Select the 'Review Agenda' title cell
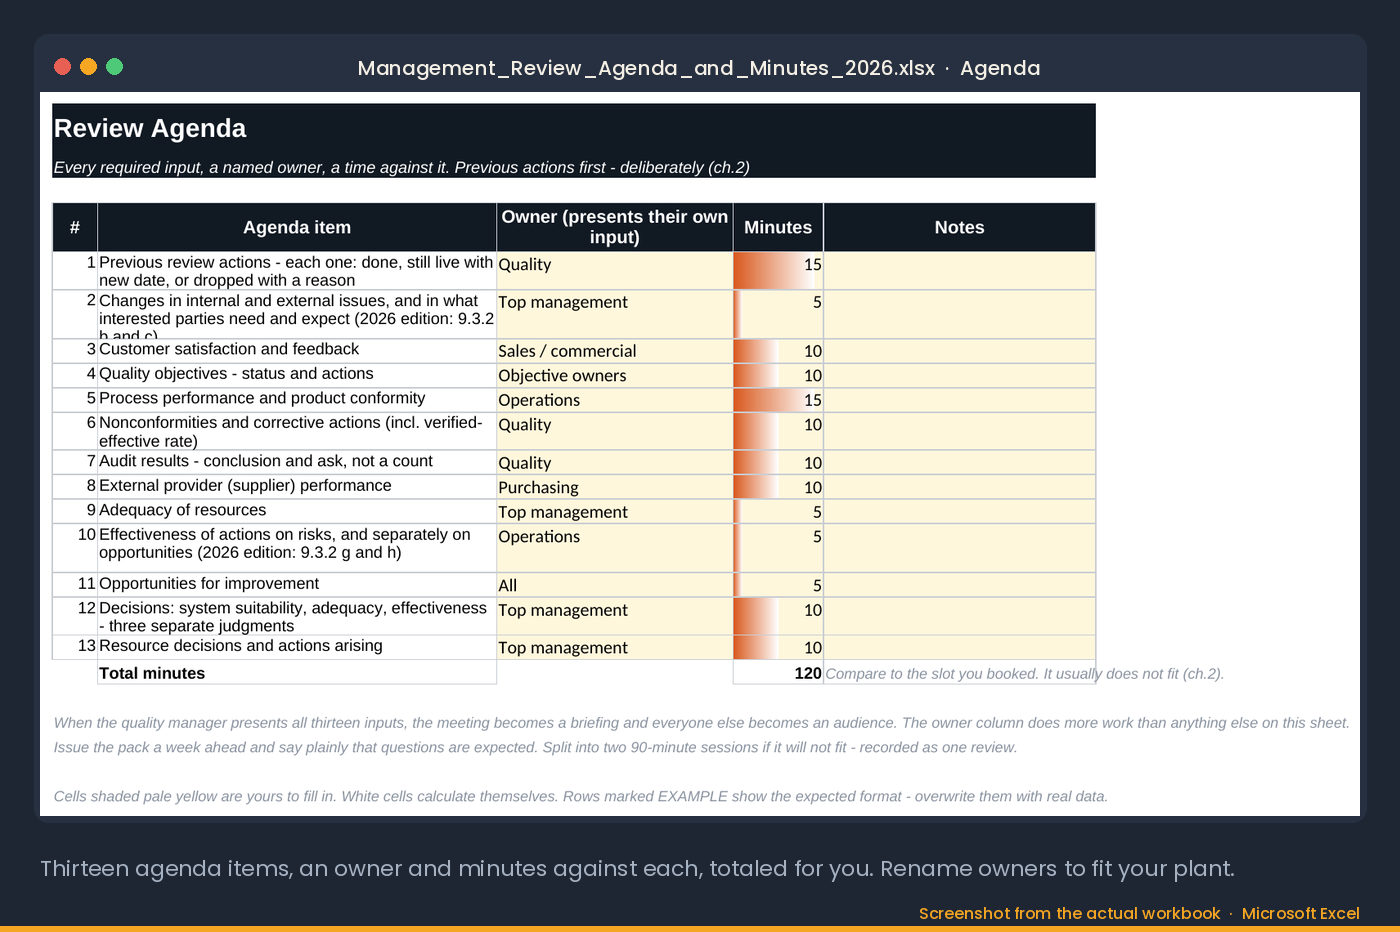This screenshot has height=932, width=1400. pyautogui.click(x=574, y=129)
